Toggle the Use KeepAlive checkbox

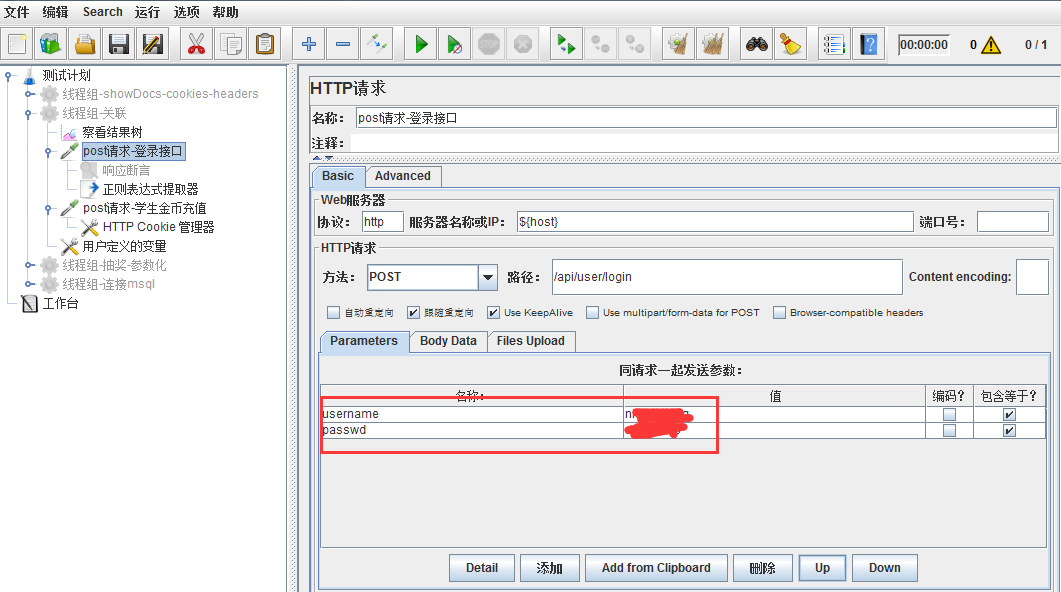tap(493, 313)
